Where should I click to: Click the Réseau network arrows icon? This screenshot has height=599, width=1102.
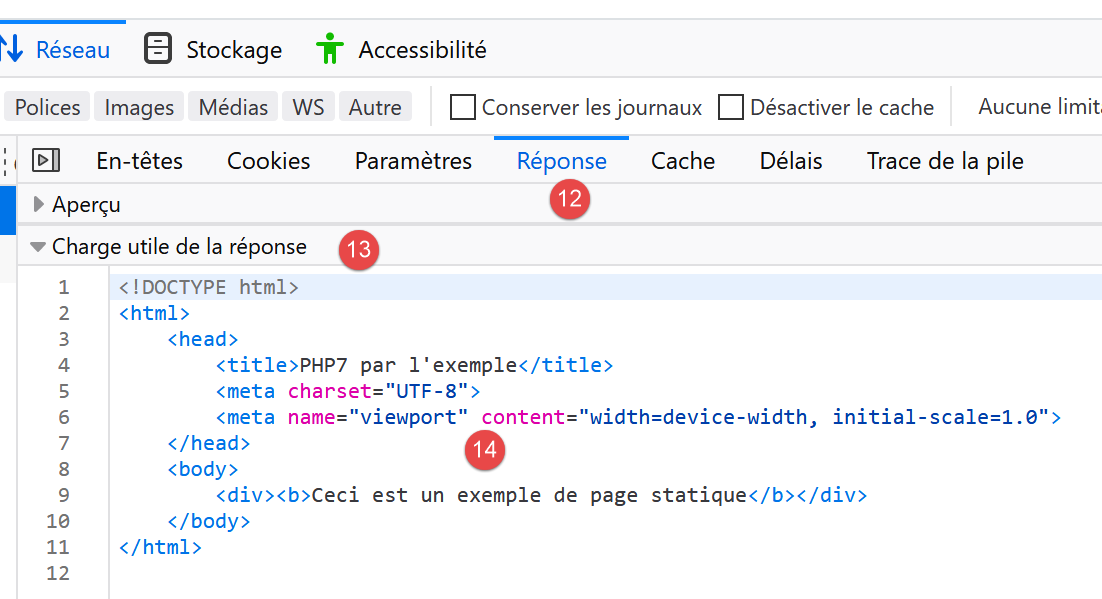click(12, 49)
